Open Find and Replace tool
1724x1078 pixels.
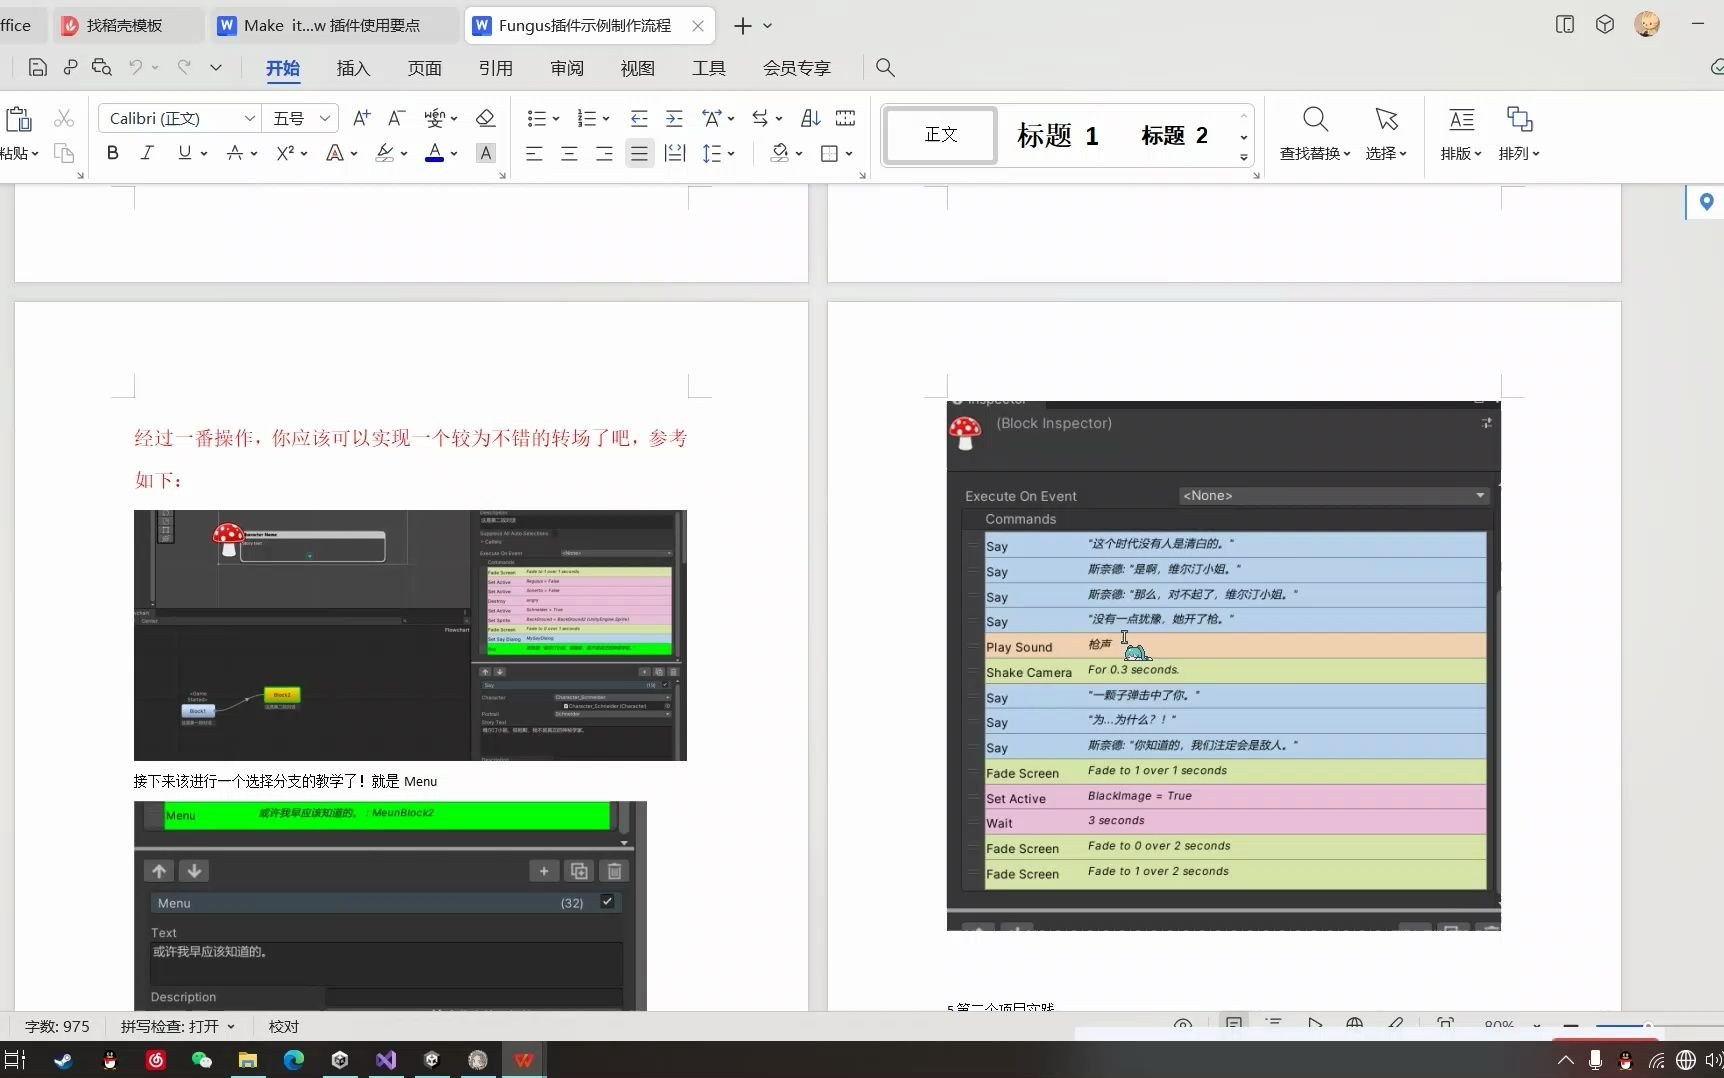pyautogui.click(x=1315, y=133)
